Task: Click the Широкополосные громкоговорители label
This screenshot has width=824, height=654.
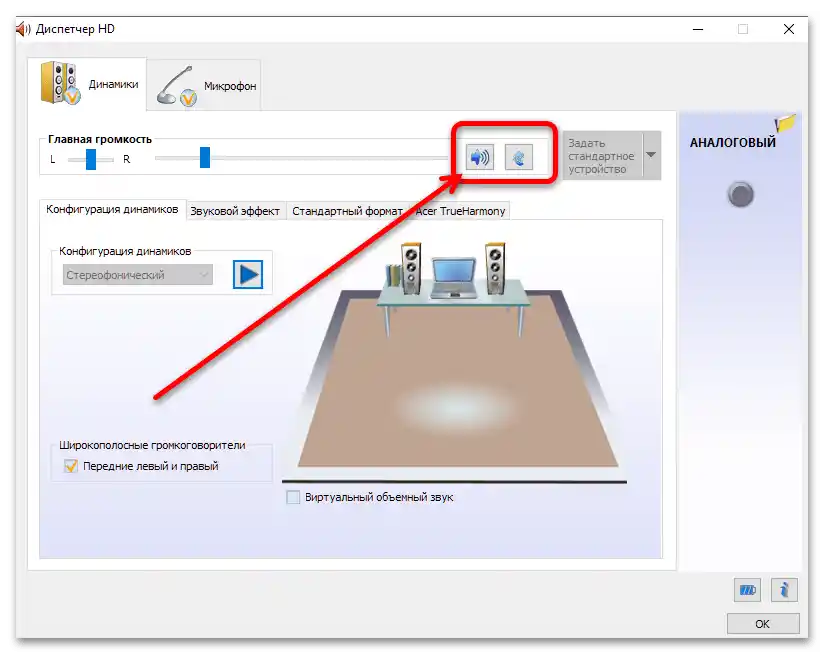Action: 152,445
